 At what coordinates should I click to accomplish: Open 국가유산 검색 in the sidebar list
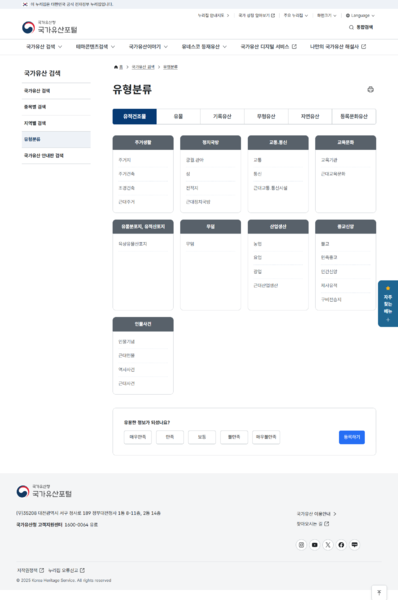coord(56,91)
